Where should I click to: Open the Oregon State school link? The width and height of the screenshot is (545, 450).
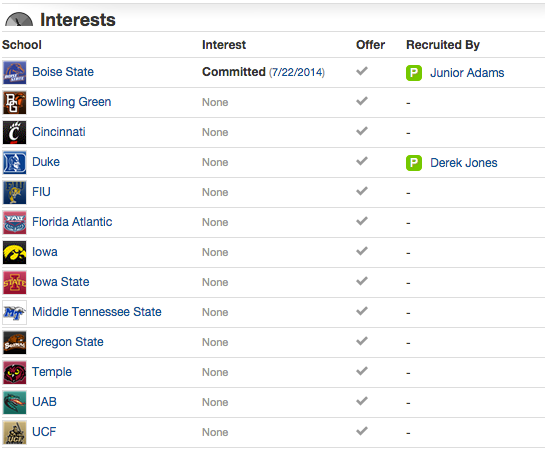coord(68,342)
